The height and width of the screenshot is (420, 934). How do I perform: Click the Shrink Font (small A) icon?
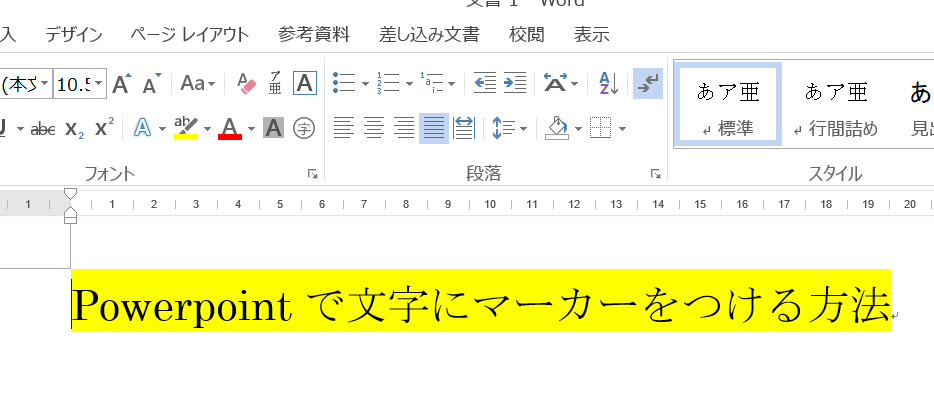click(152, 83)
